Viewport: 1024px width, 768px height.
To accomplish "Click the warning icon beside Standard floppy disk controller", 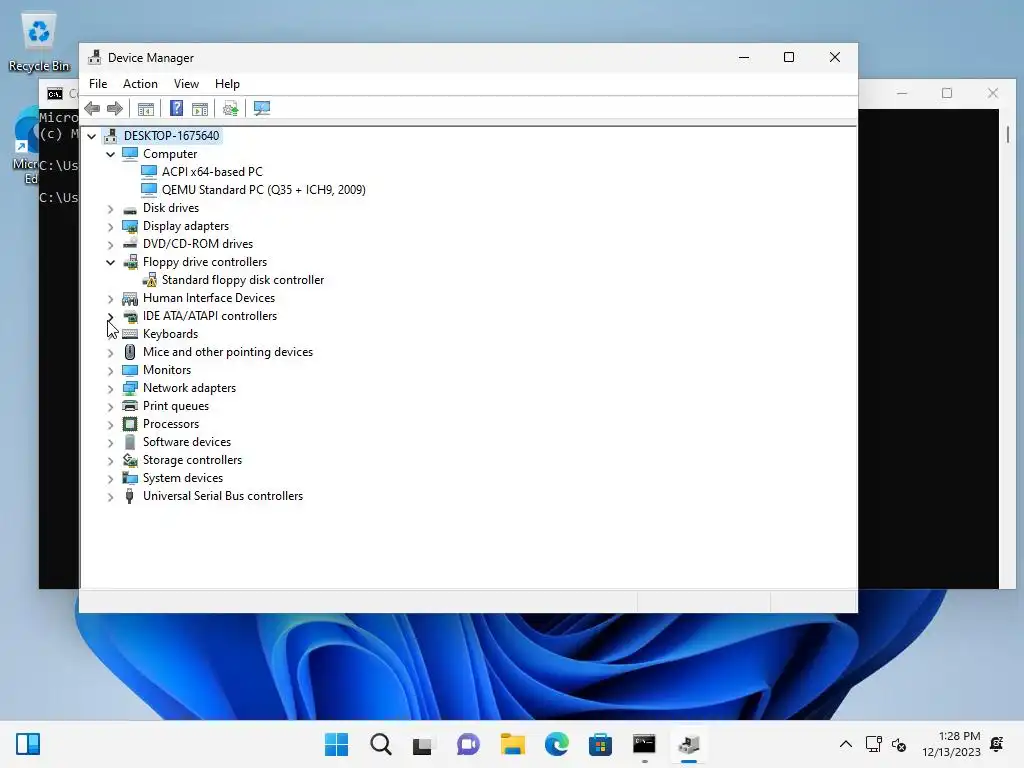I will tap(150, 280).
